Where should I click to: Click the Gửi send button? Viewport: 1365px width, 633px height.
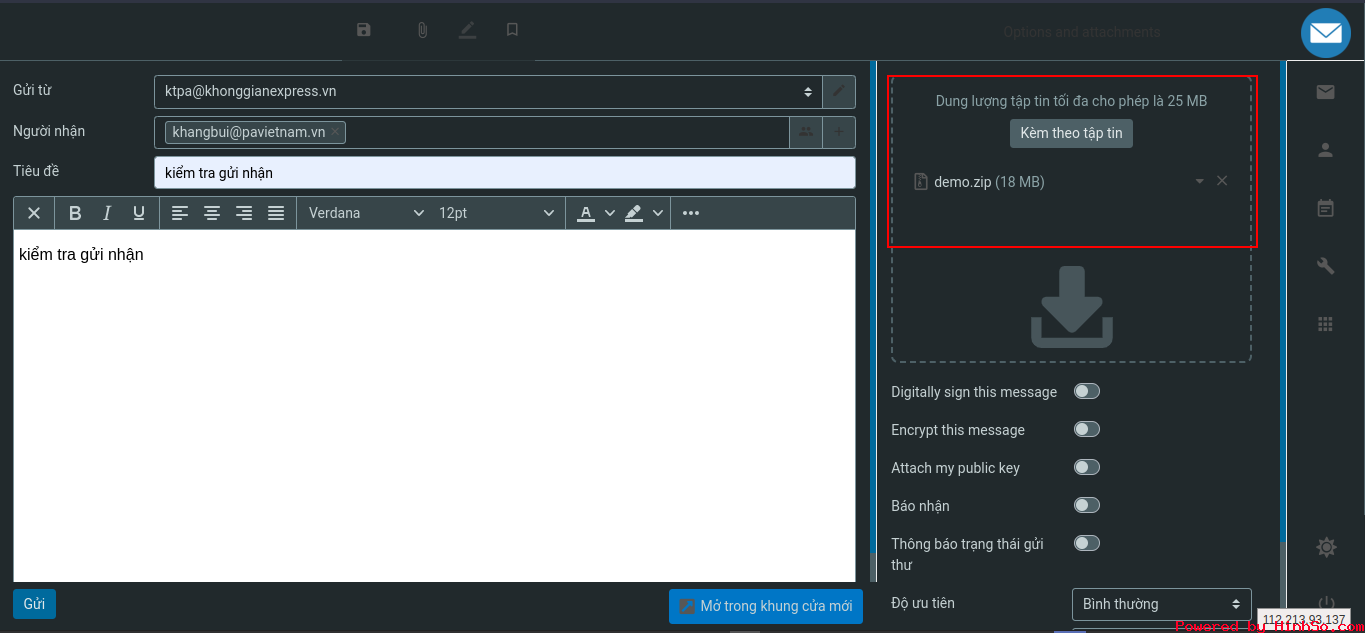click(34, 604)
